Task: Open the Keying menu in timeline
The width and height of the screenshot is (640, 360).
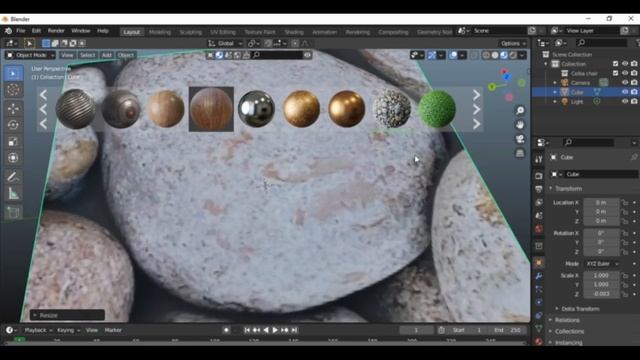Action: (68, 330)
